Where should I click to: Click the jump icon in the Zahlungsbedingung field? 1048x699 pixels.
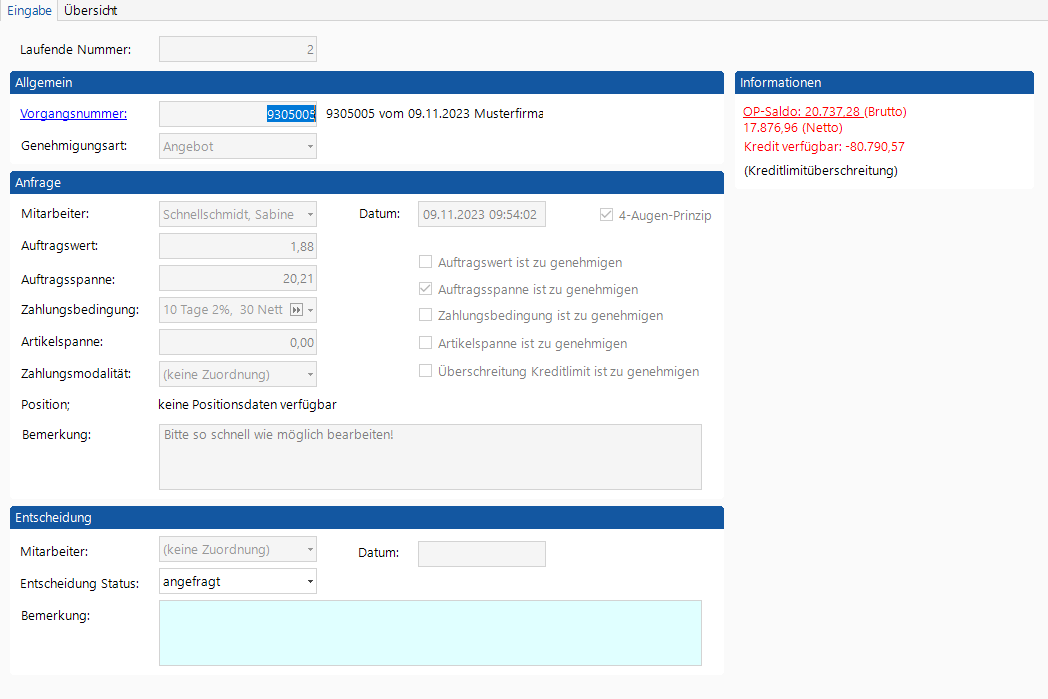(x=296, y=310)
